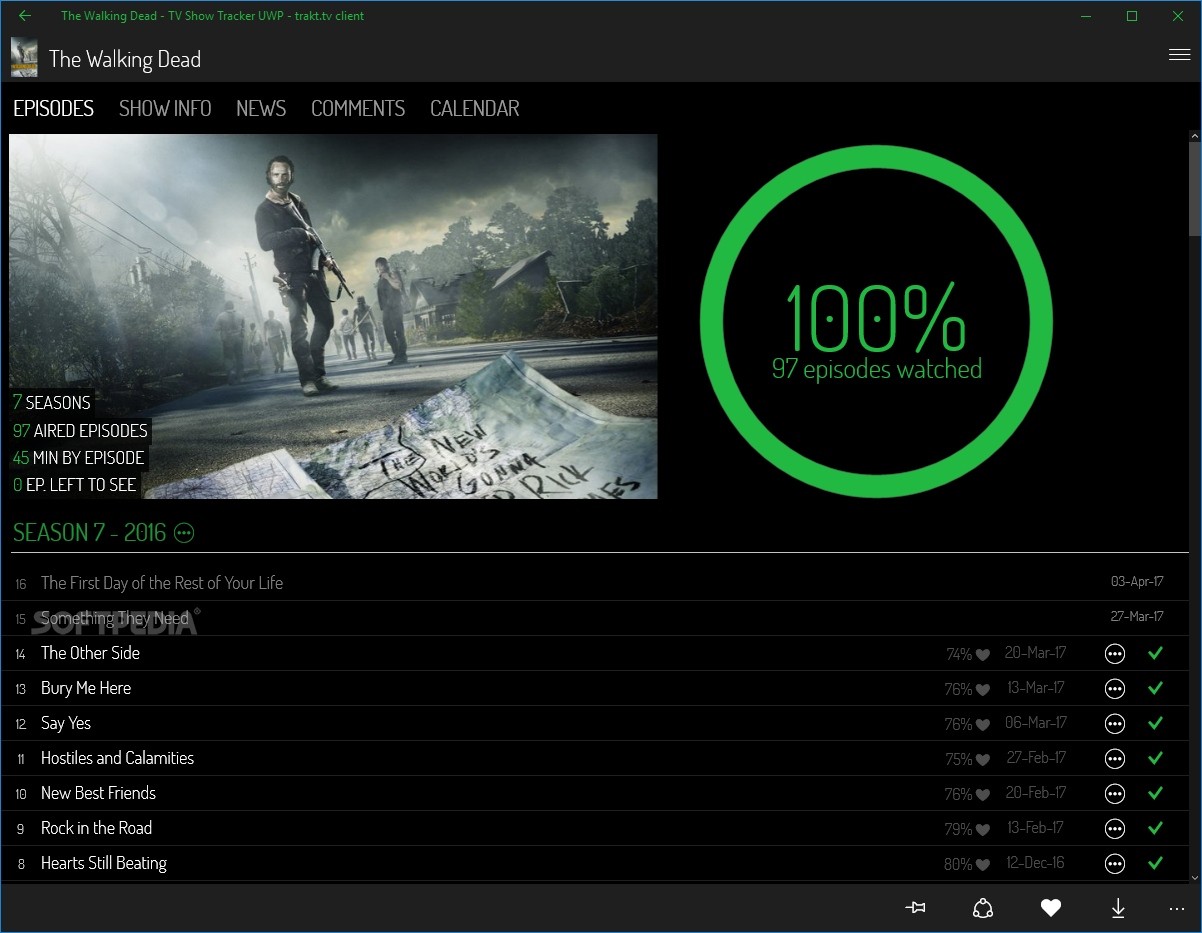
Task: Open episode Bury Me Here
Action: (86, 688)
